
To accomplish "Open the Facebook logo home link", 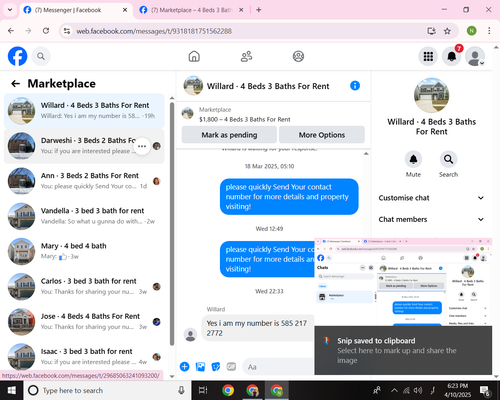I will tap(17, 56).
